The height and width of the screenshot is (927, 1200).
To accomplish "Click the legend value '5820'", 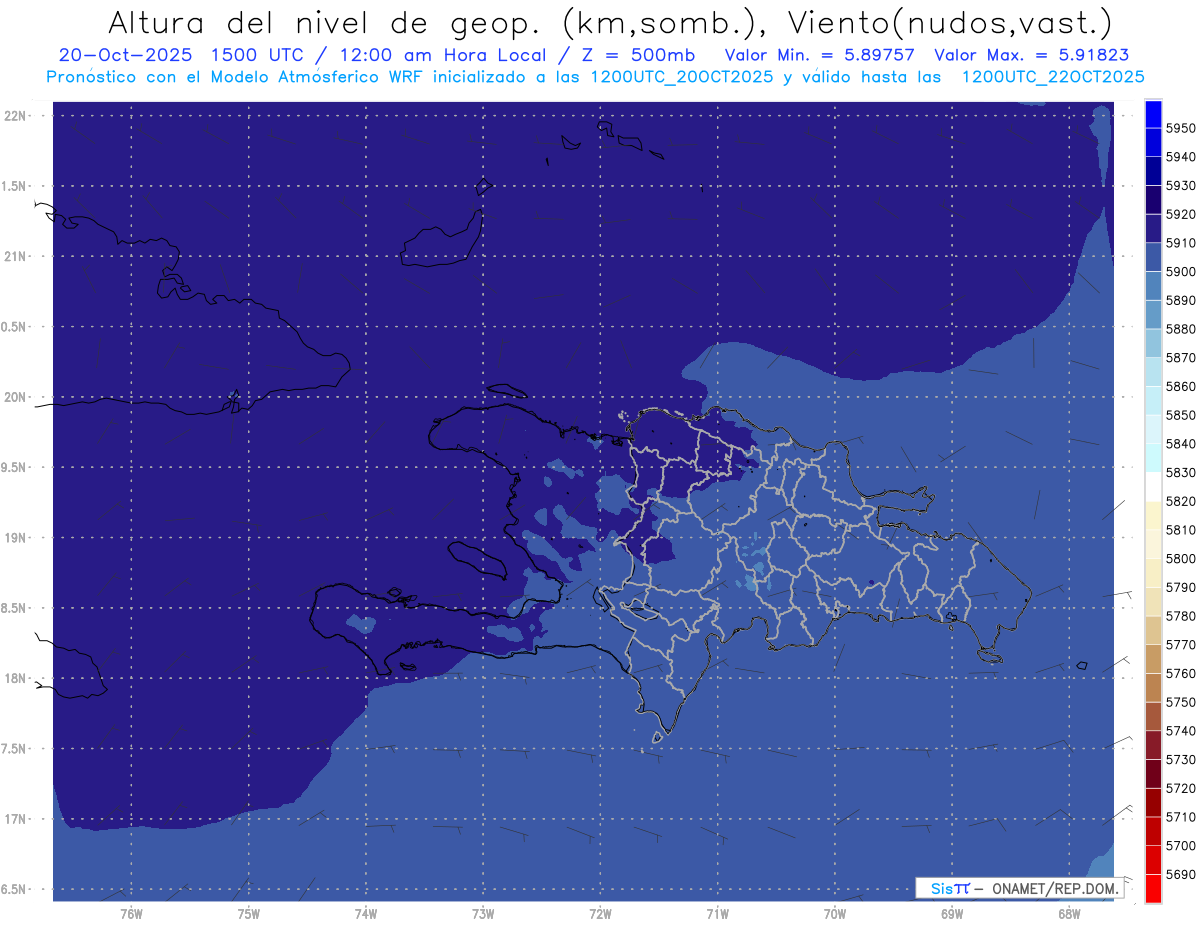I will point(1180,501).
